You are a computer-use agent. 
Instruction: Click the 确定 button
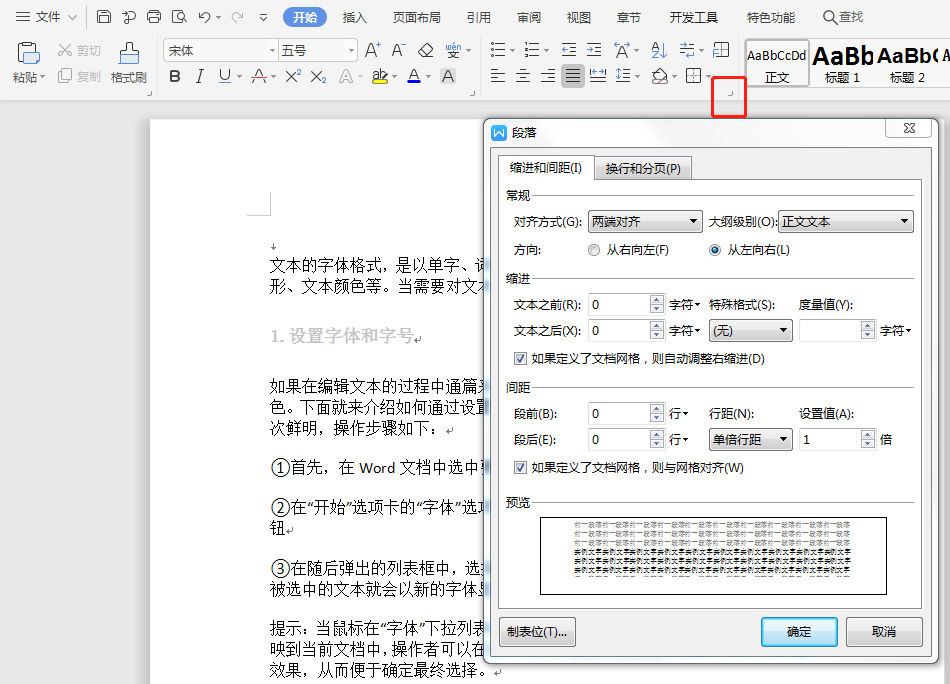click(x=799, y=632)
